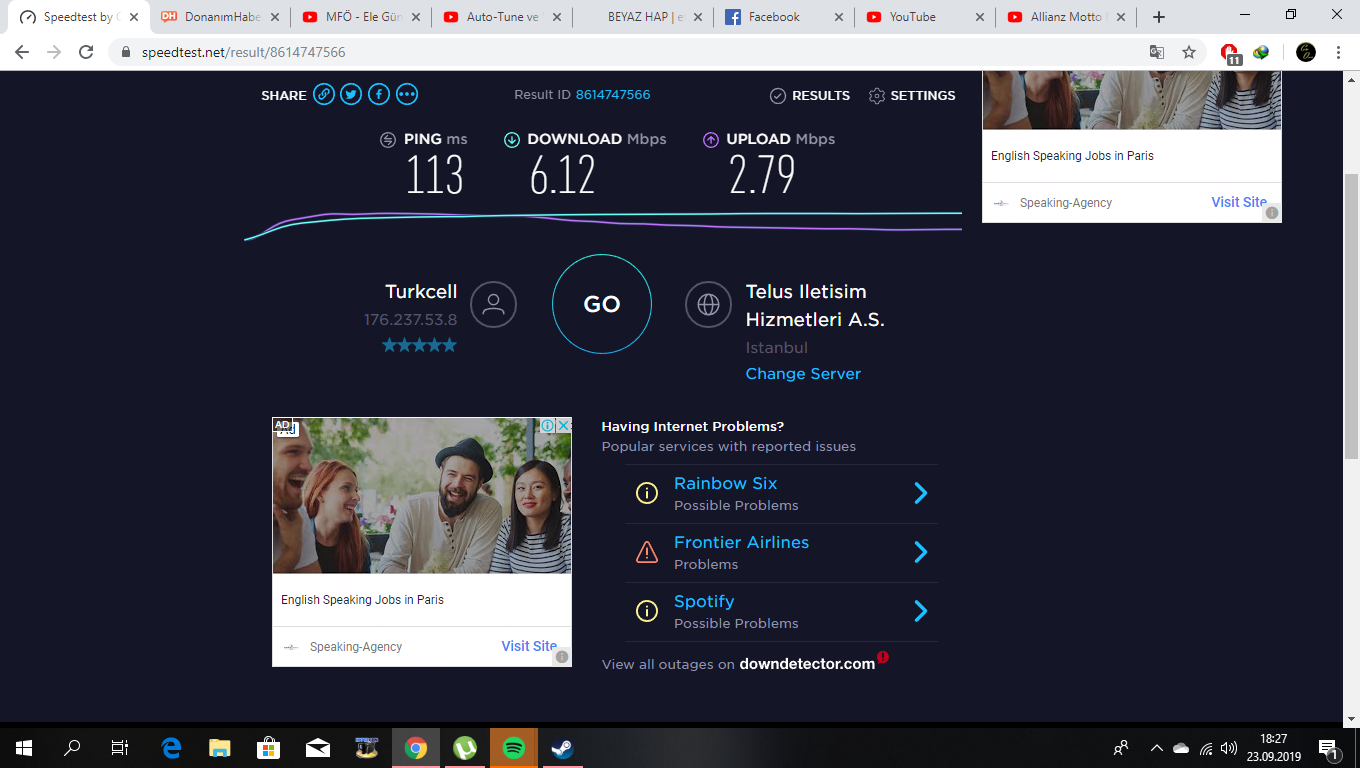This screenshot has width=1360, height=768.
Task: Click the server globe icon
Action: [x=708, y=304]
